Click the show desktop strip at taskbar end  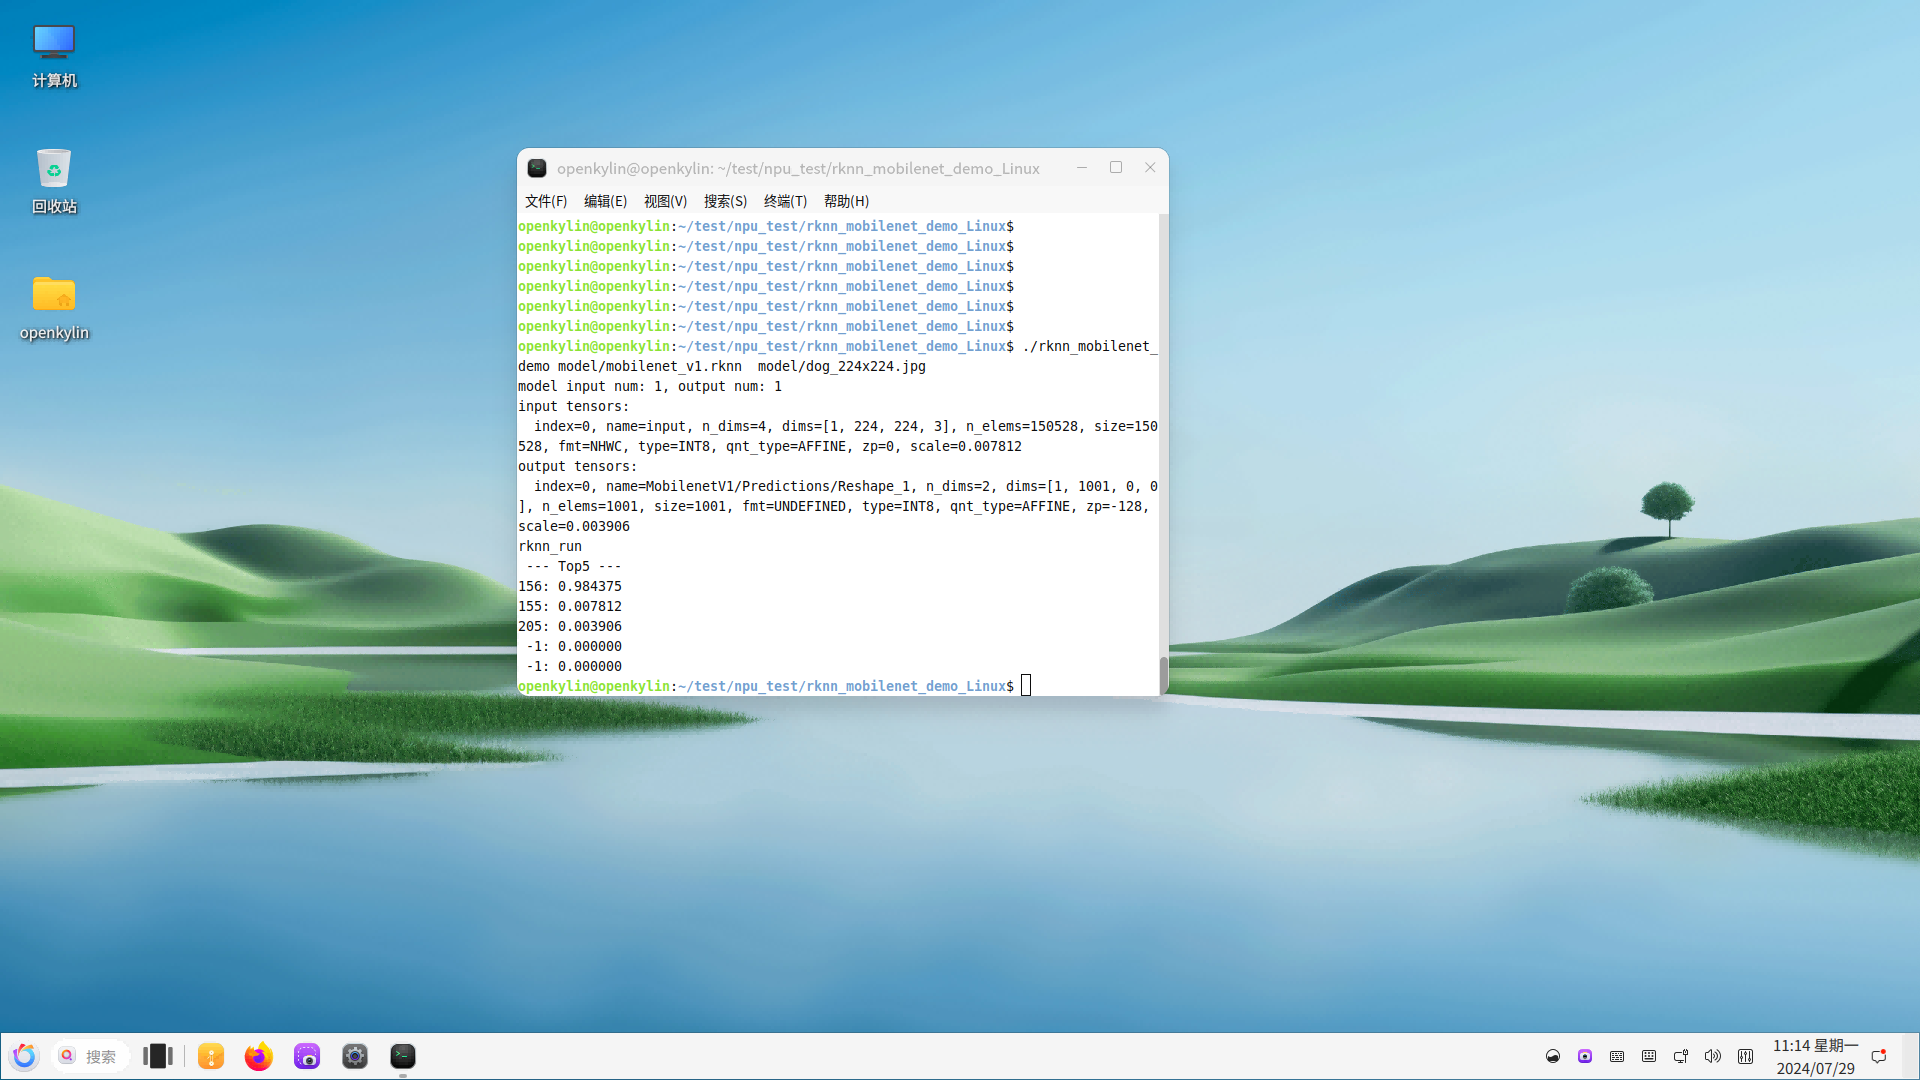pyautogui.click(x=1912, y=1056)
